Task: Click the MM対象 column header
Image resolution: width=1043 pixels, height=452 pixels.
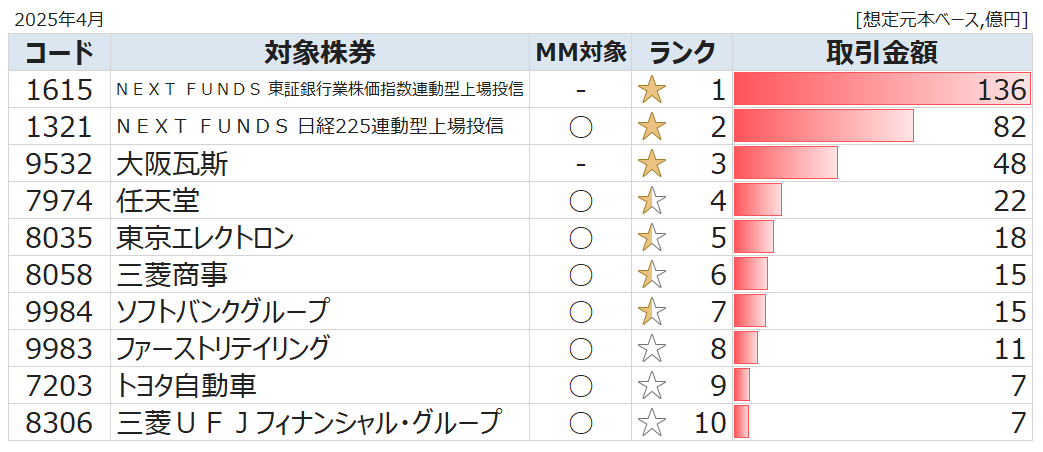Action: [580, 52]
